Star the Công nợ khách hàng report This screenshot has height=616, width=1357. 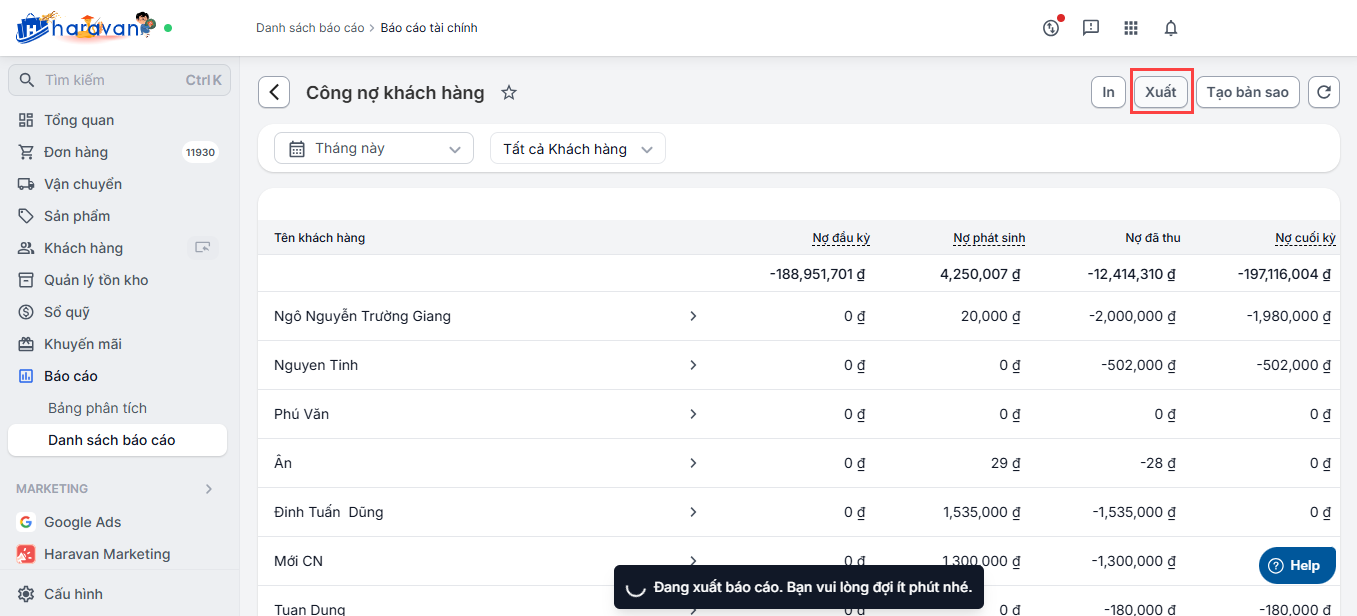[x=509, y=93]
